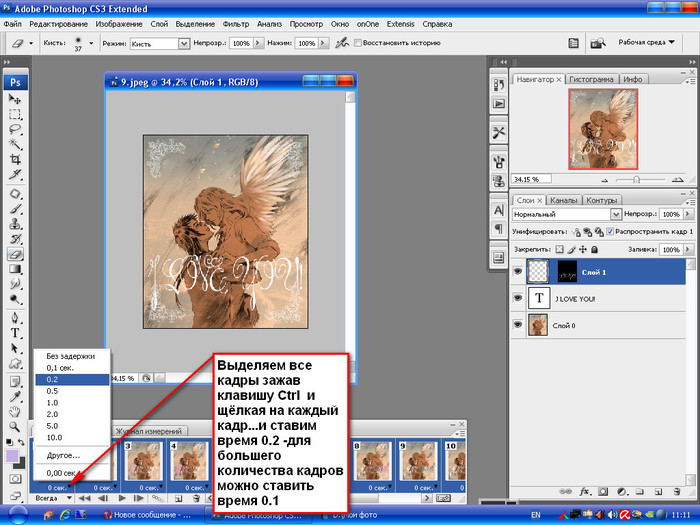Open the eraser Mode dropdown
This screenshot has width=700, height=525.
pos(183,43)
